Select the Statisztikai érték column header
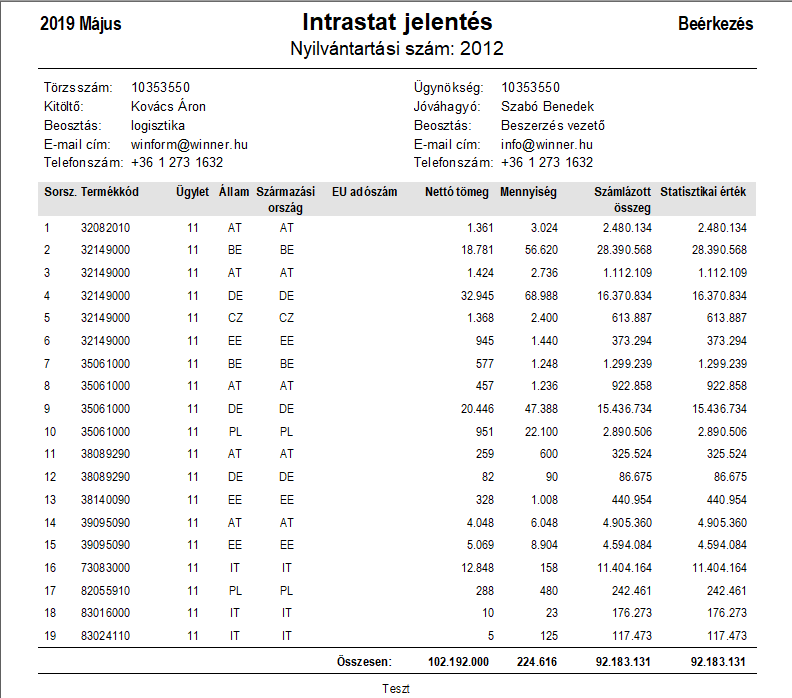This screenshot has width=792, height=698. [x=703, y=192]
